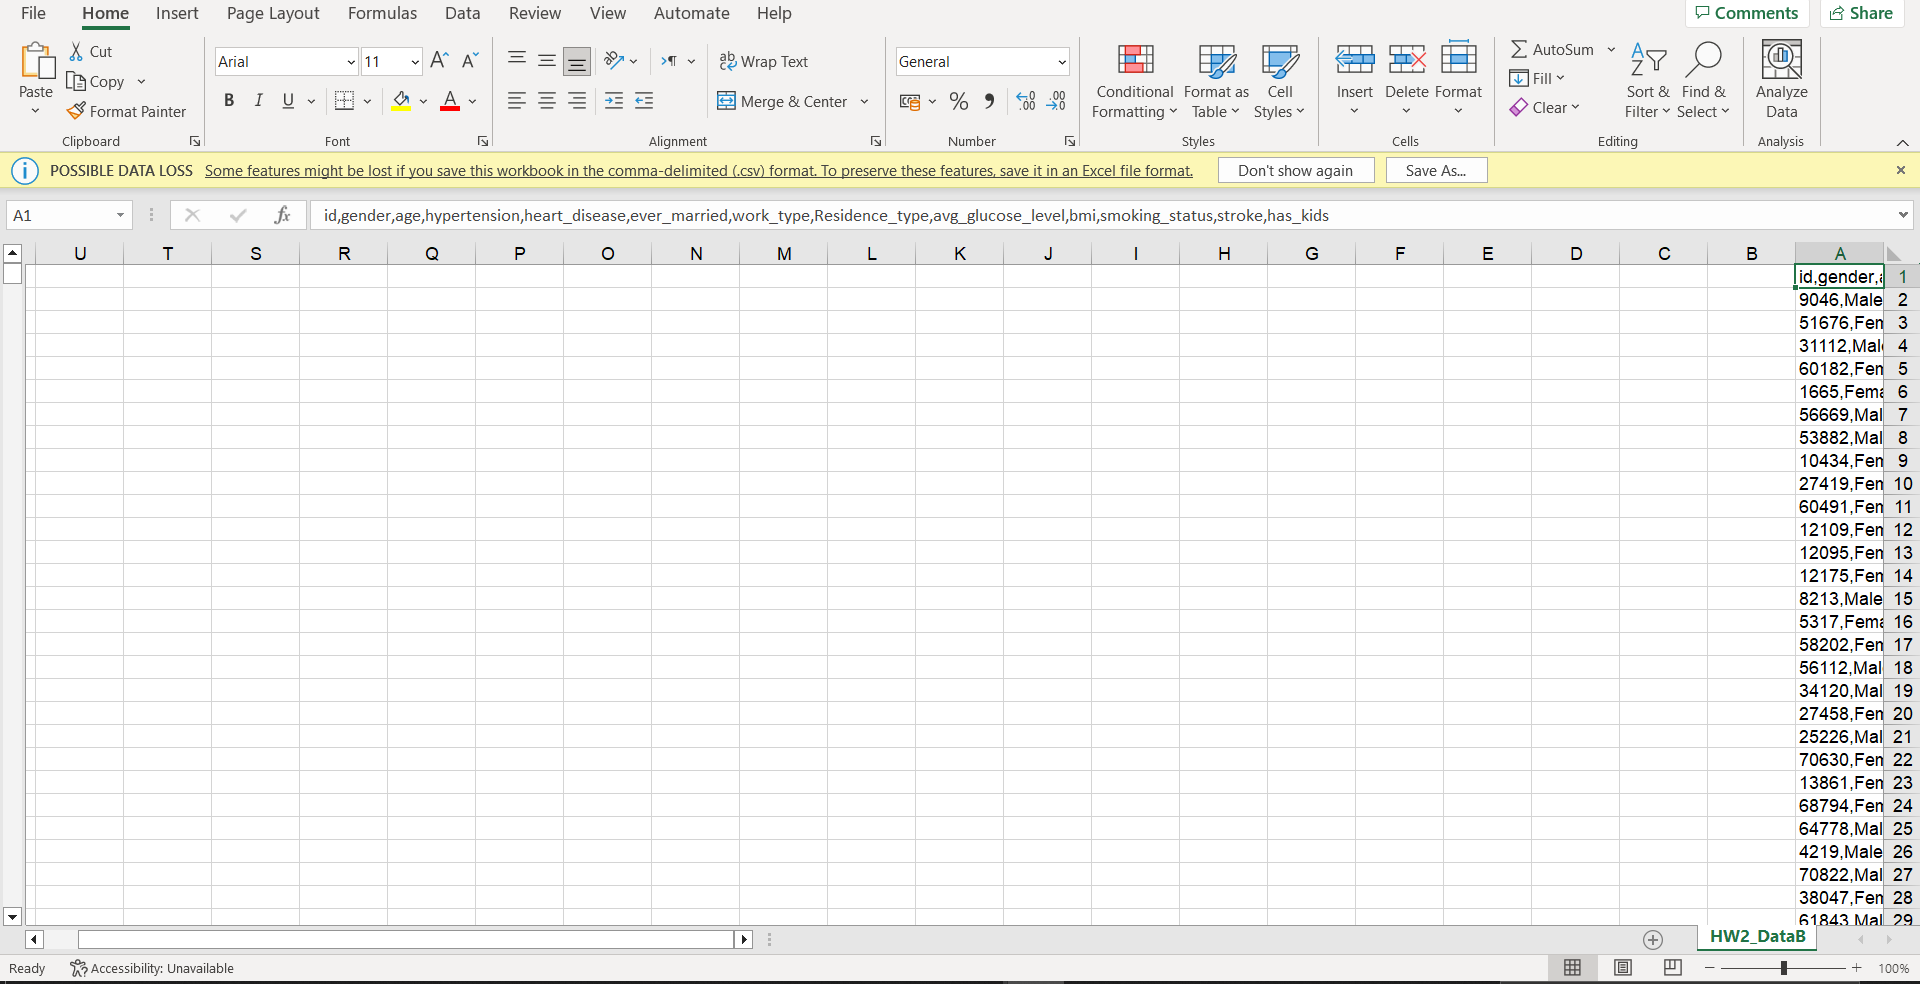This screenshot has width=1920, height=984.
Task: Click the Decrease Indent icon
Action: tap(644, 101)
